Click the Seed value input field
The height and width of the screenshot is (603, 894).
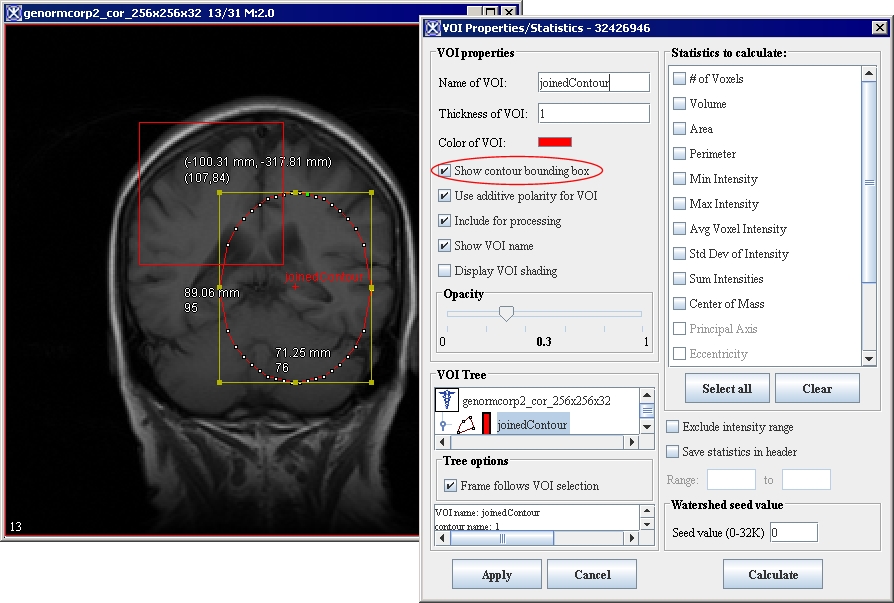[793, 533]
